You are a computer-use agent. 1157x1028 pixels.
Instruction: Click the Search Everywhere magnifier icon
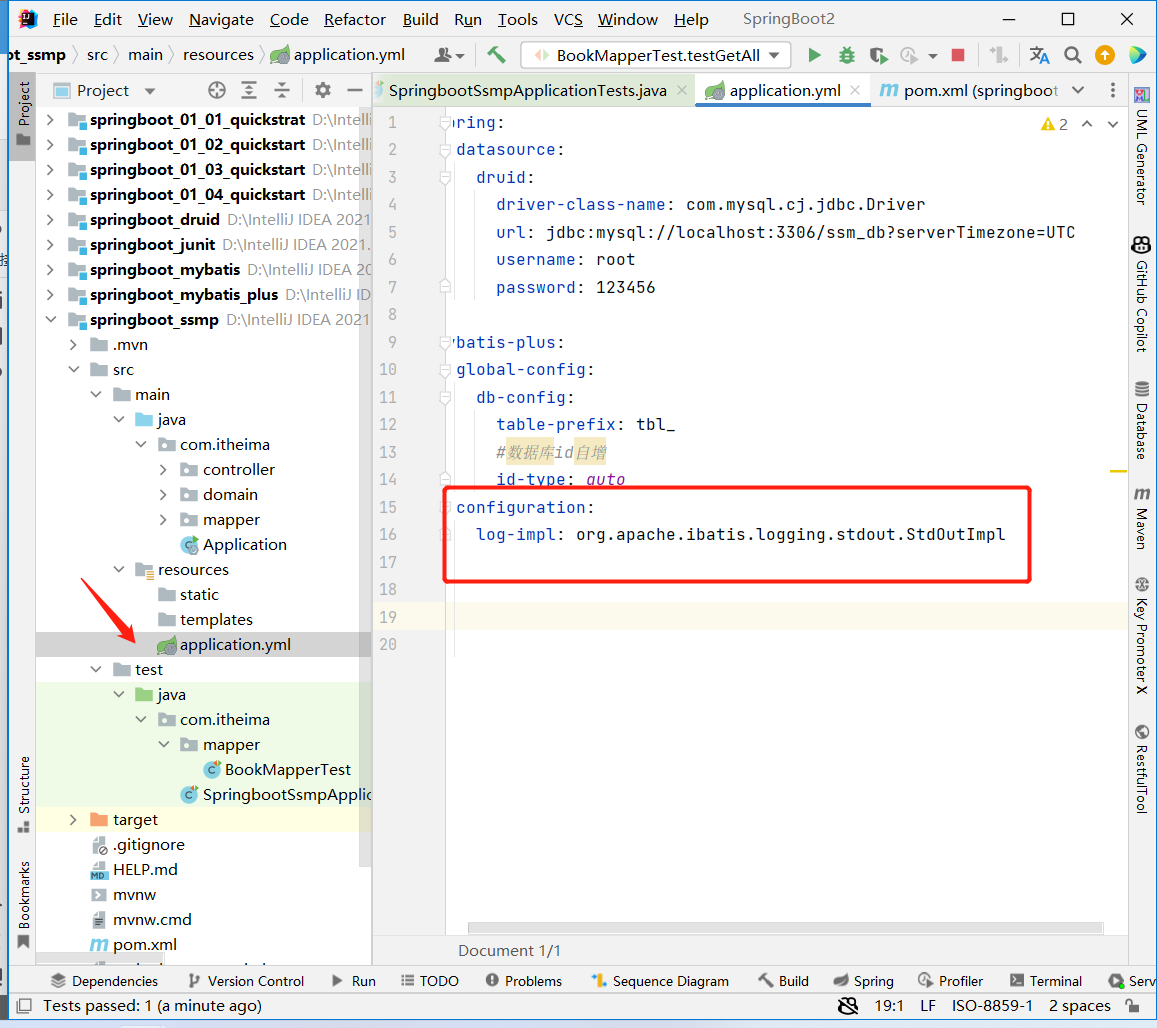tap(1072, 55)
